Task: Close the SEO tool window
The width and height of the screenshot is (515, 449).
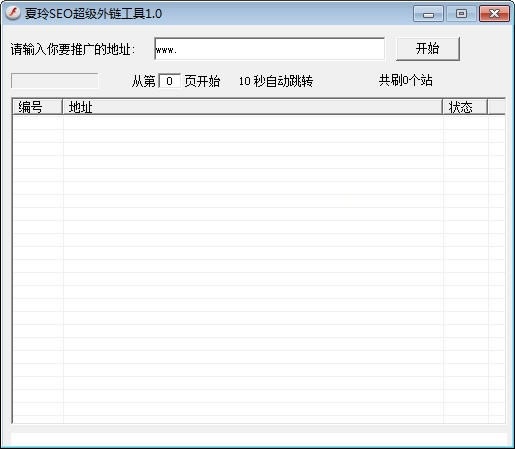Action: point(494,14)
